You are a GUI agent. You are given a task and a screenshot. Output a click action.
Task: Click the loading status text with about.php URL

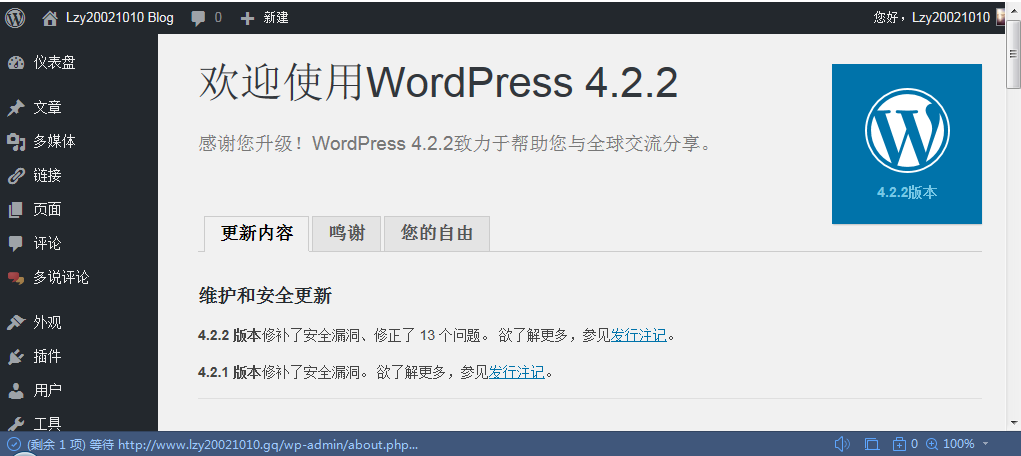[222, 444]
